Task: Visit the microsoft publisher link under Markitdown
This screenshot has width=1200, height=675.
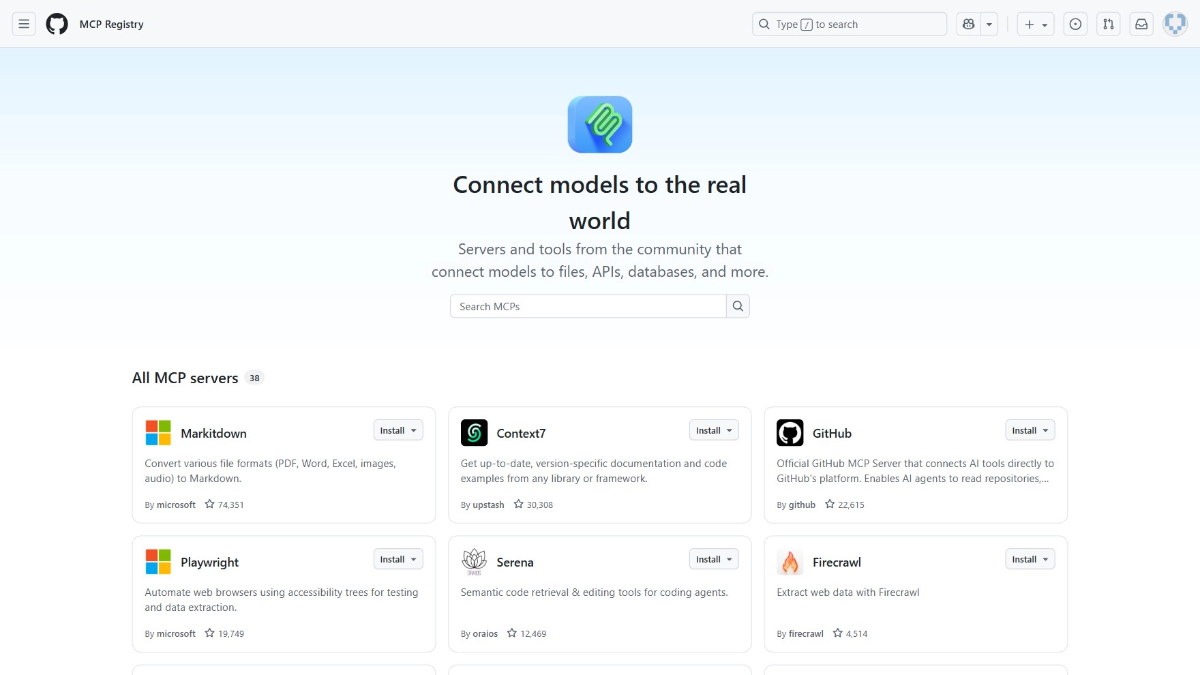Action: point(177,505)
